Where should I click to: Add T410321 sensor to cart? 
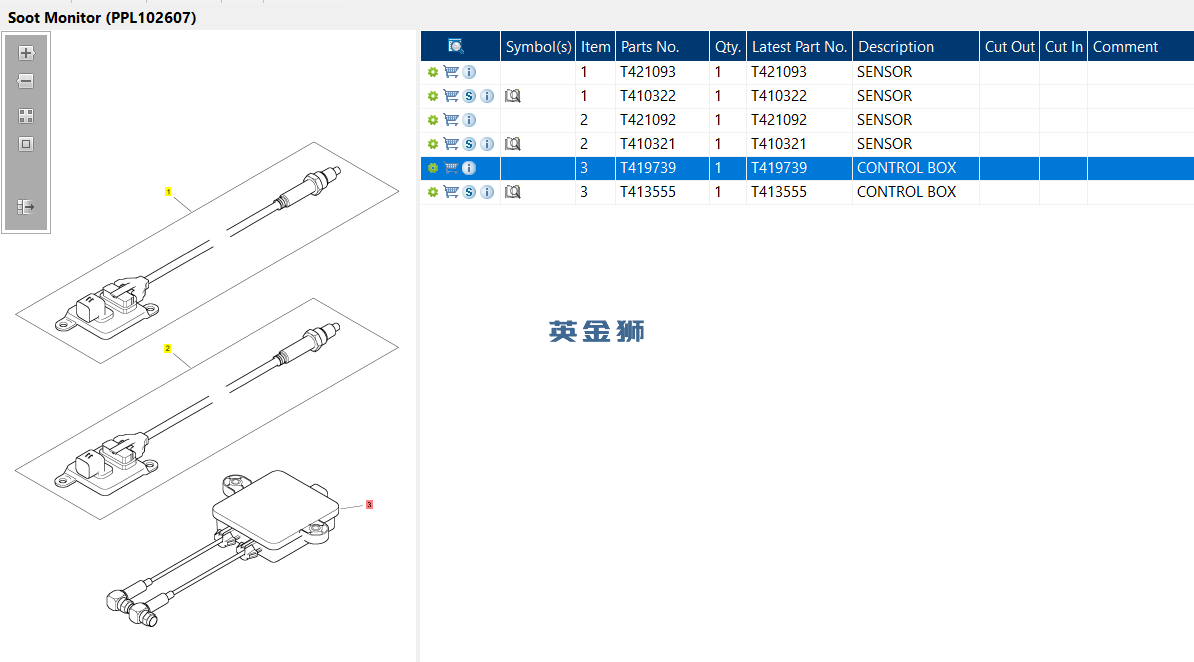tap(451, 144)
